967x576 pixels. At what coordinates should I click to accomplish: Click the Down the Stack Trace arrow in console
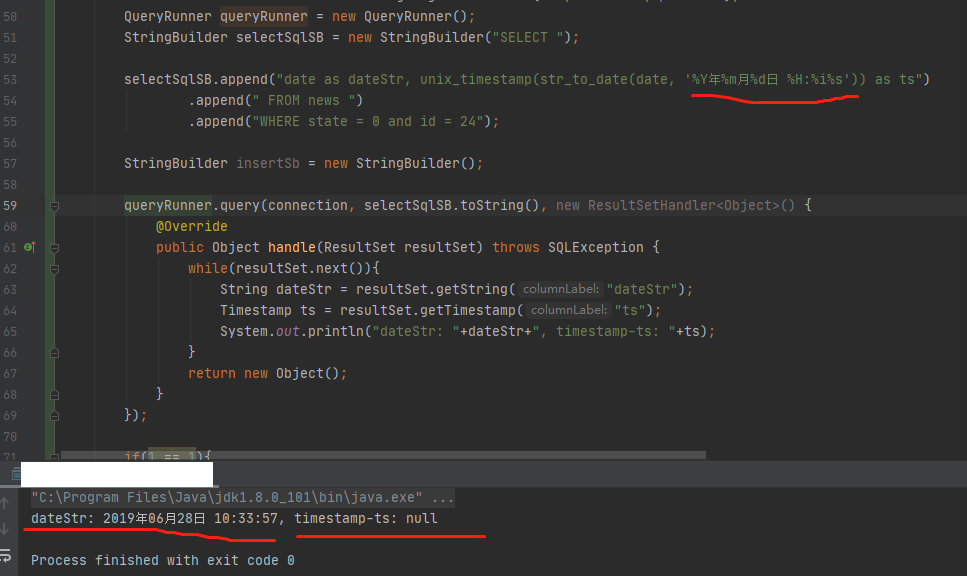(4, 529)
